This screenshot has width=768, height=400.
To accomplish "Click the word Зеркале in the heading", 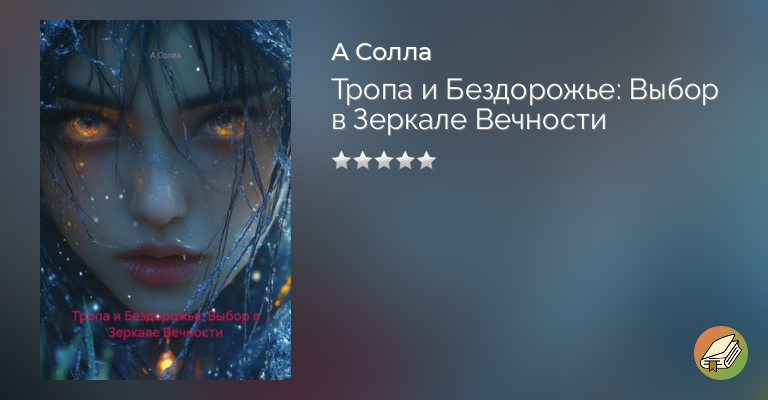I will [x=410, y=120].
